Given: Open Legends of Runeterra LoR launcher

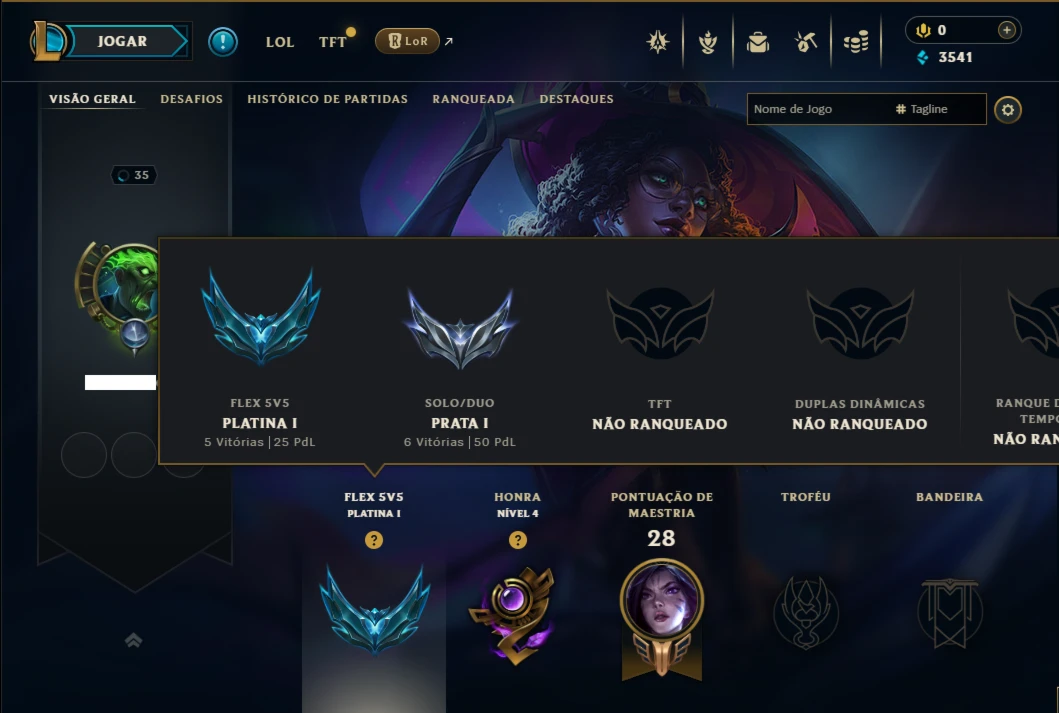Looking at the screenshot, I should pyautogui.click(x=407, y=41).
